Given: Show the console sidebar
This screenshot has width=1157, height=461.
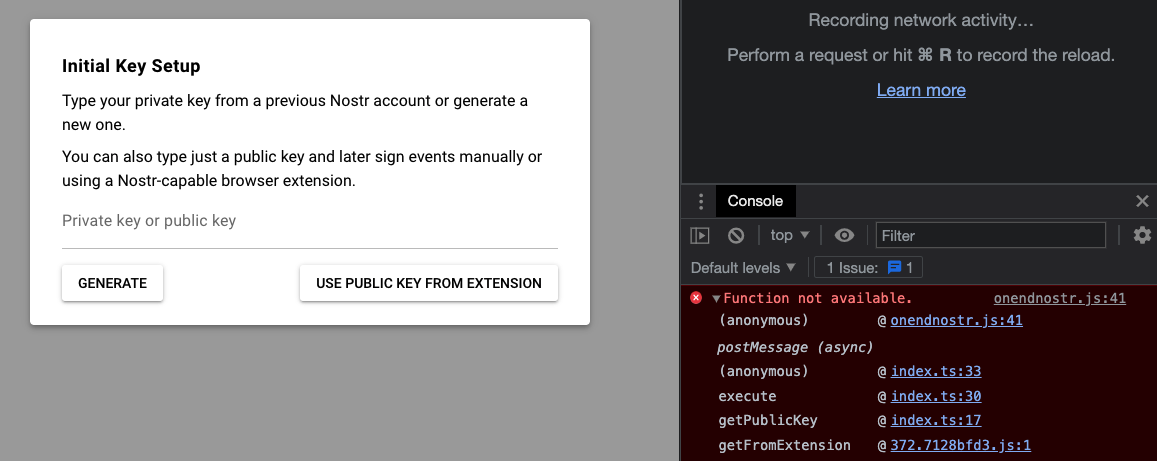Looking at the screenshot, I should pos(700,235).
